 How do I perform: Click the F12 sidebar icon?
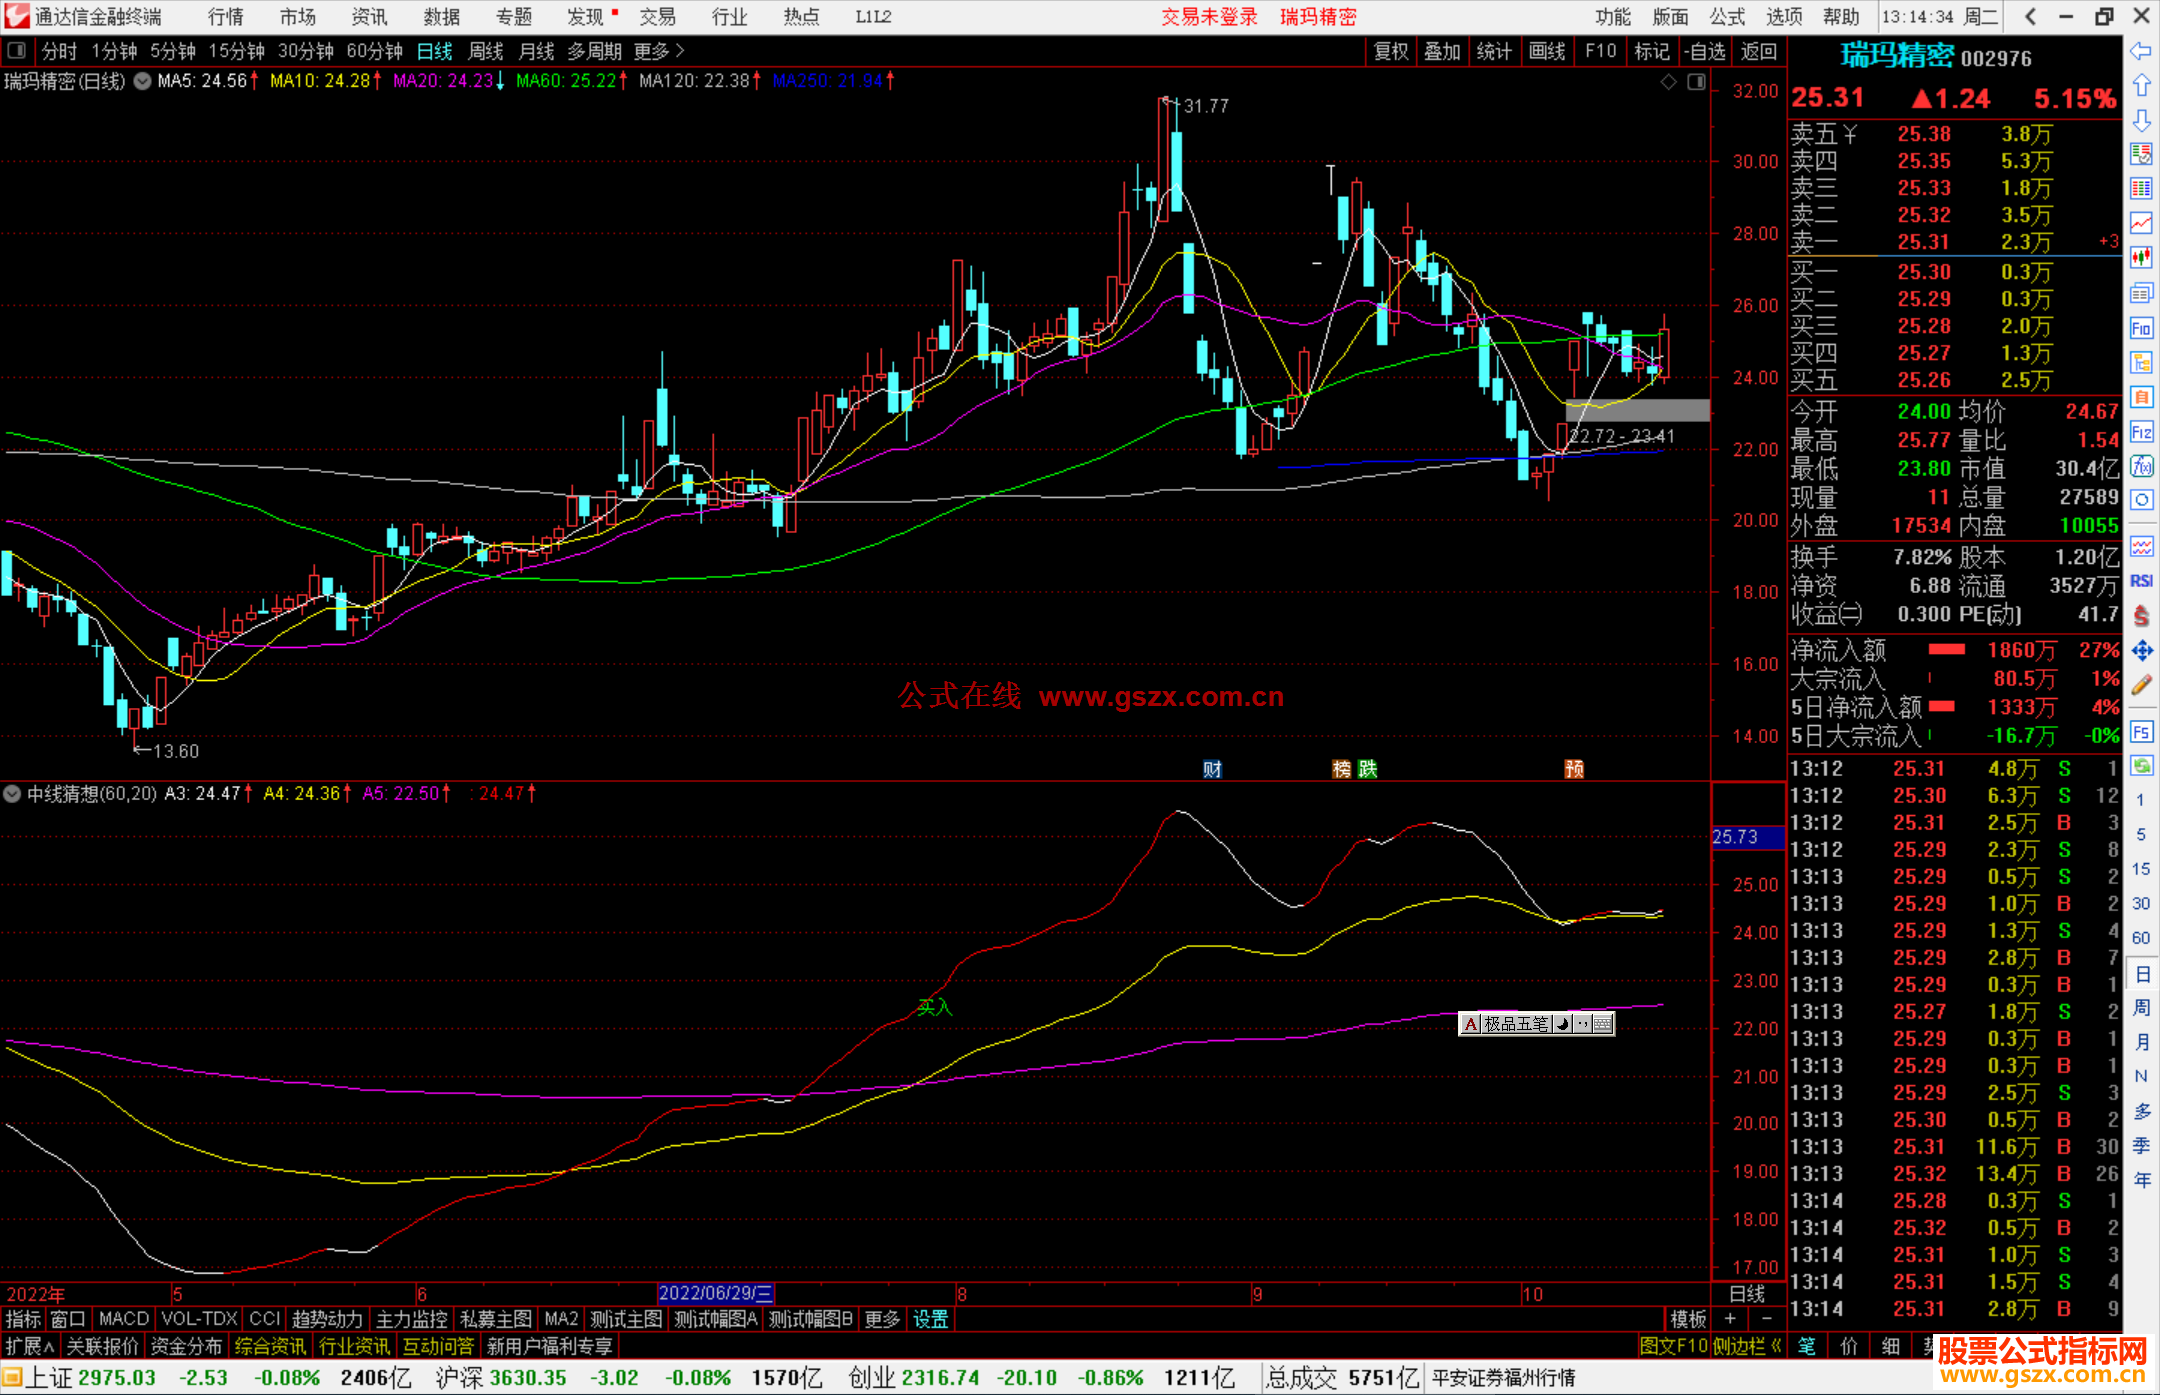2141,432
